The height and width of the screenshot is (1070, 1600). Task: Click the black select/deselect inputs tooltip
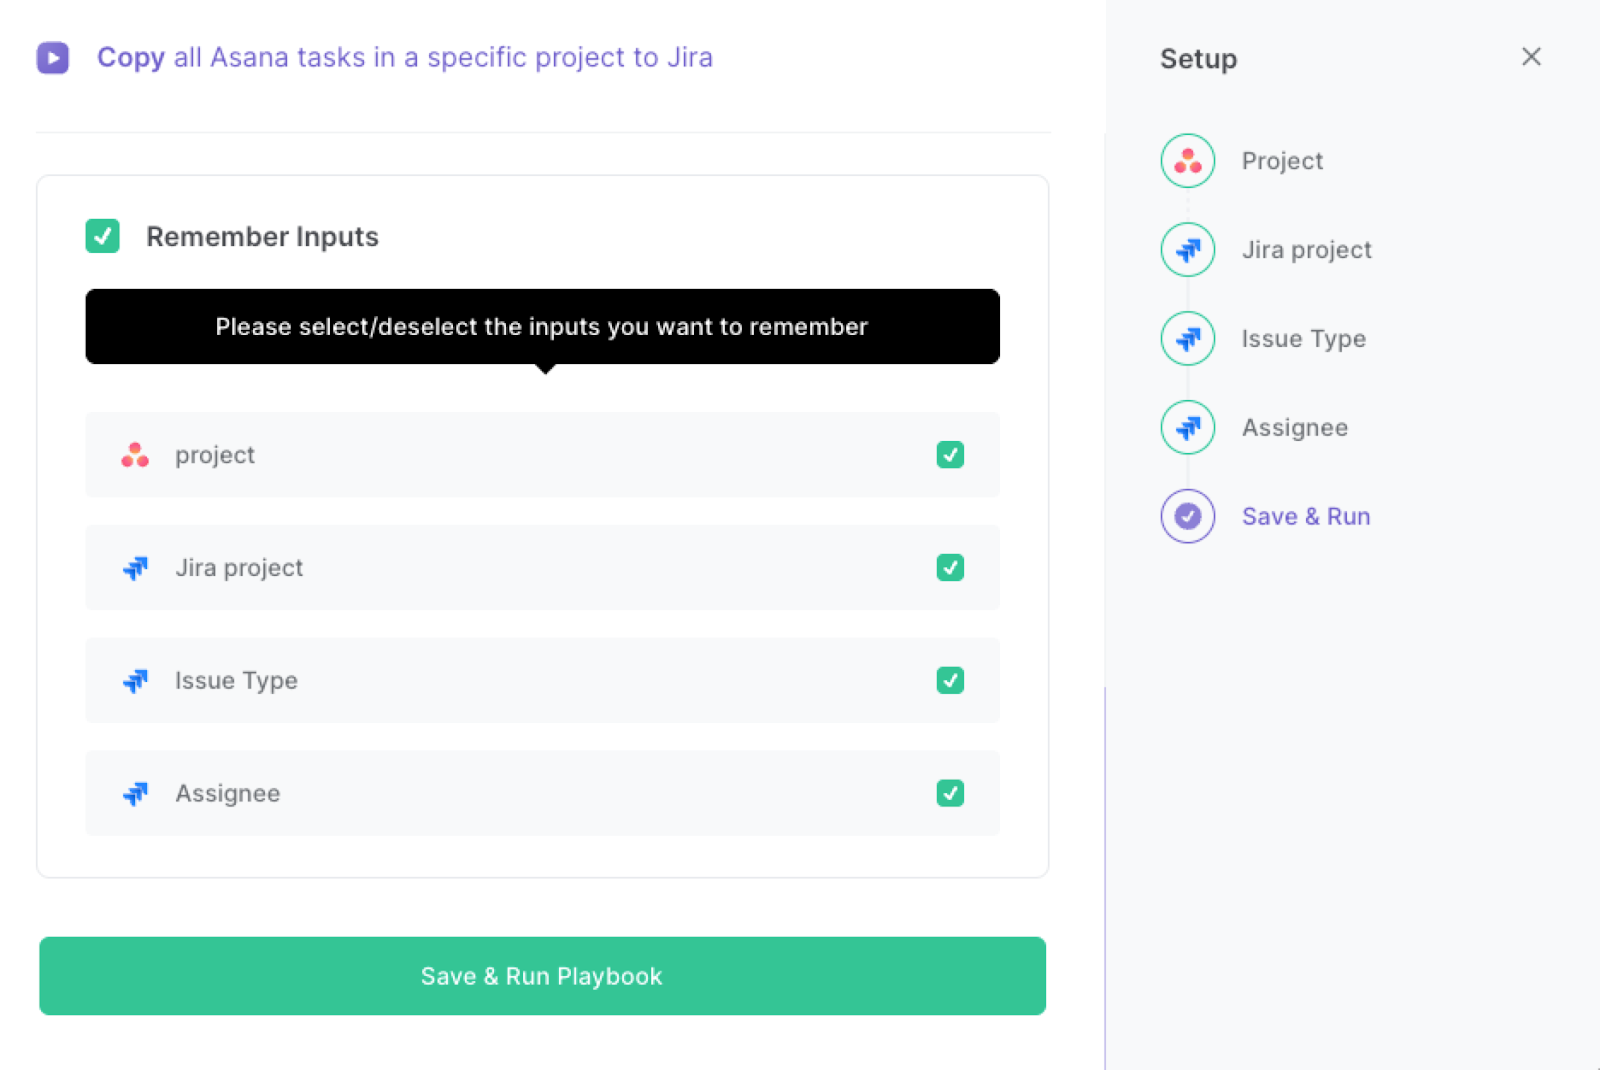tap(542, 327)
